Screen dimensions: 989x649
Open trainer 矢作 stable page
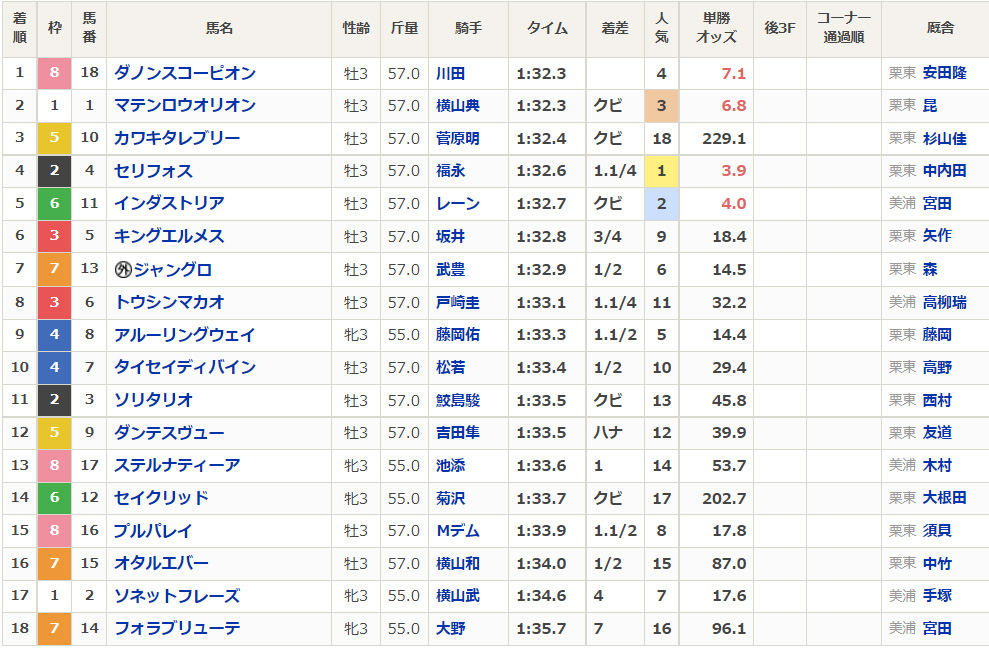[937, 236]
